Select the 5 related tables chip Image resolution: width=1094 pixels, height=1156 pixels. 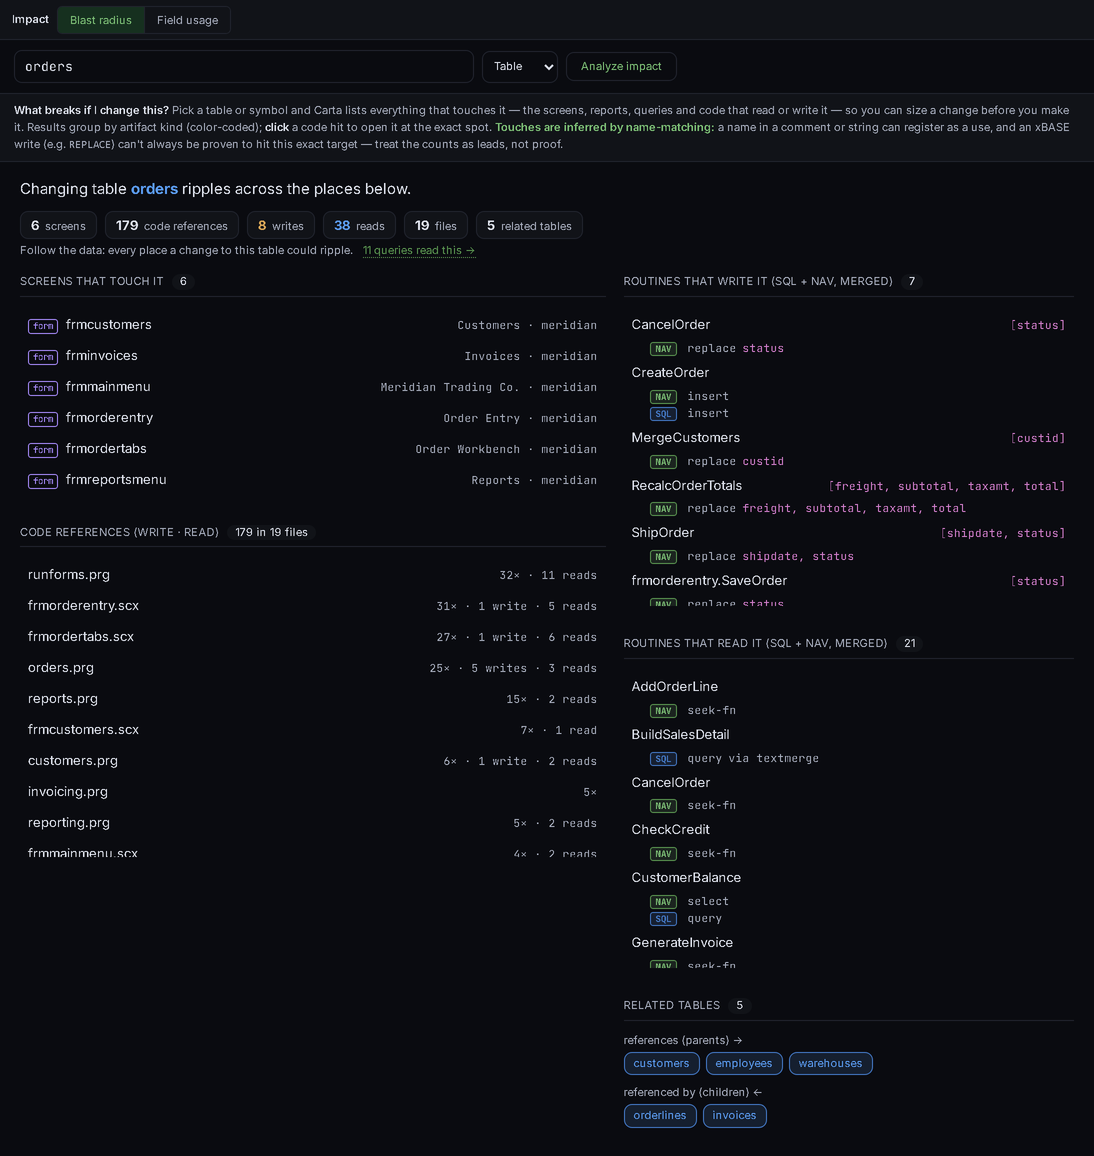pos(529,226)
